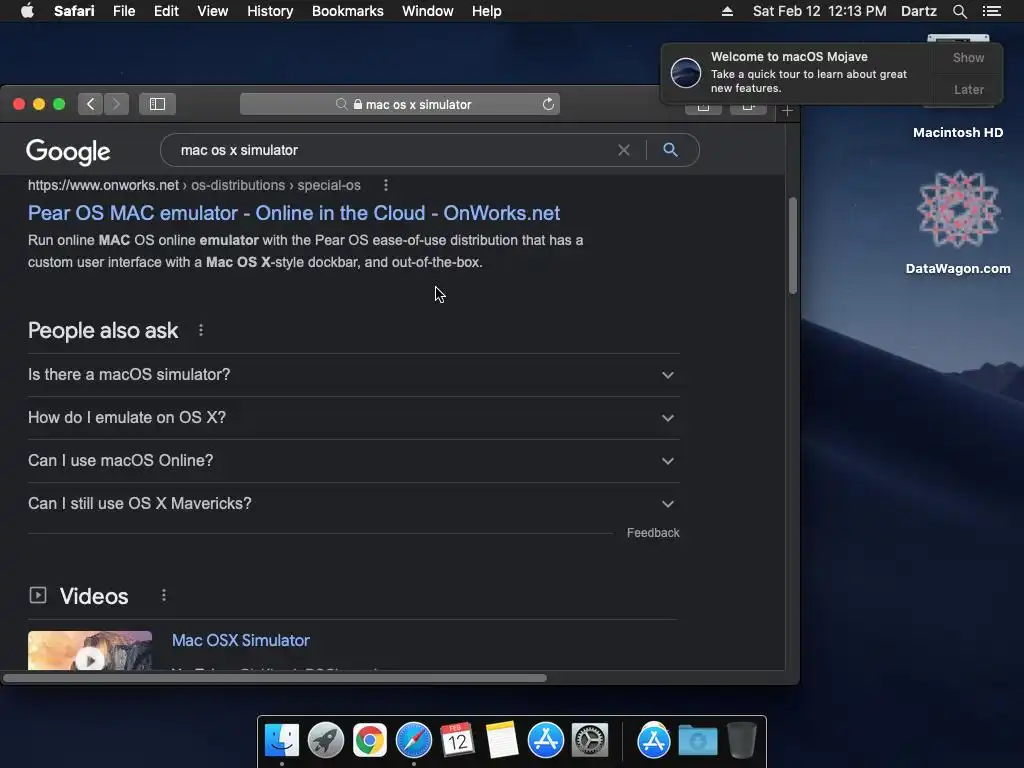1024x768 pixels.
Task: Click the Welcome to macOS Mojave notification
Action: 797,73
